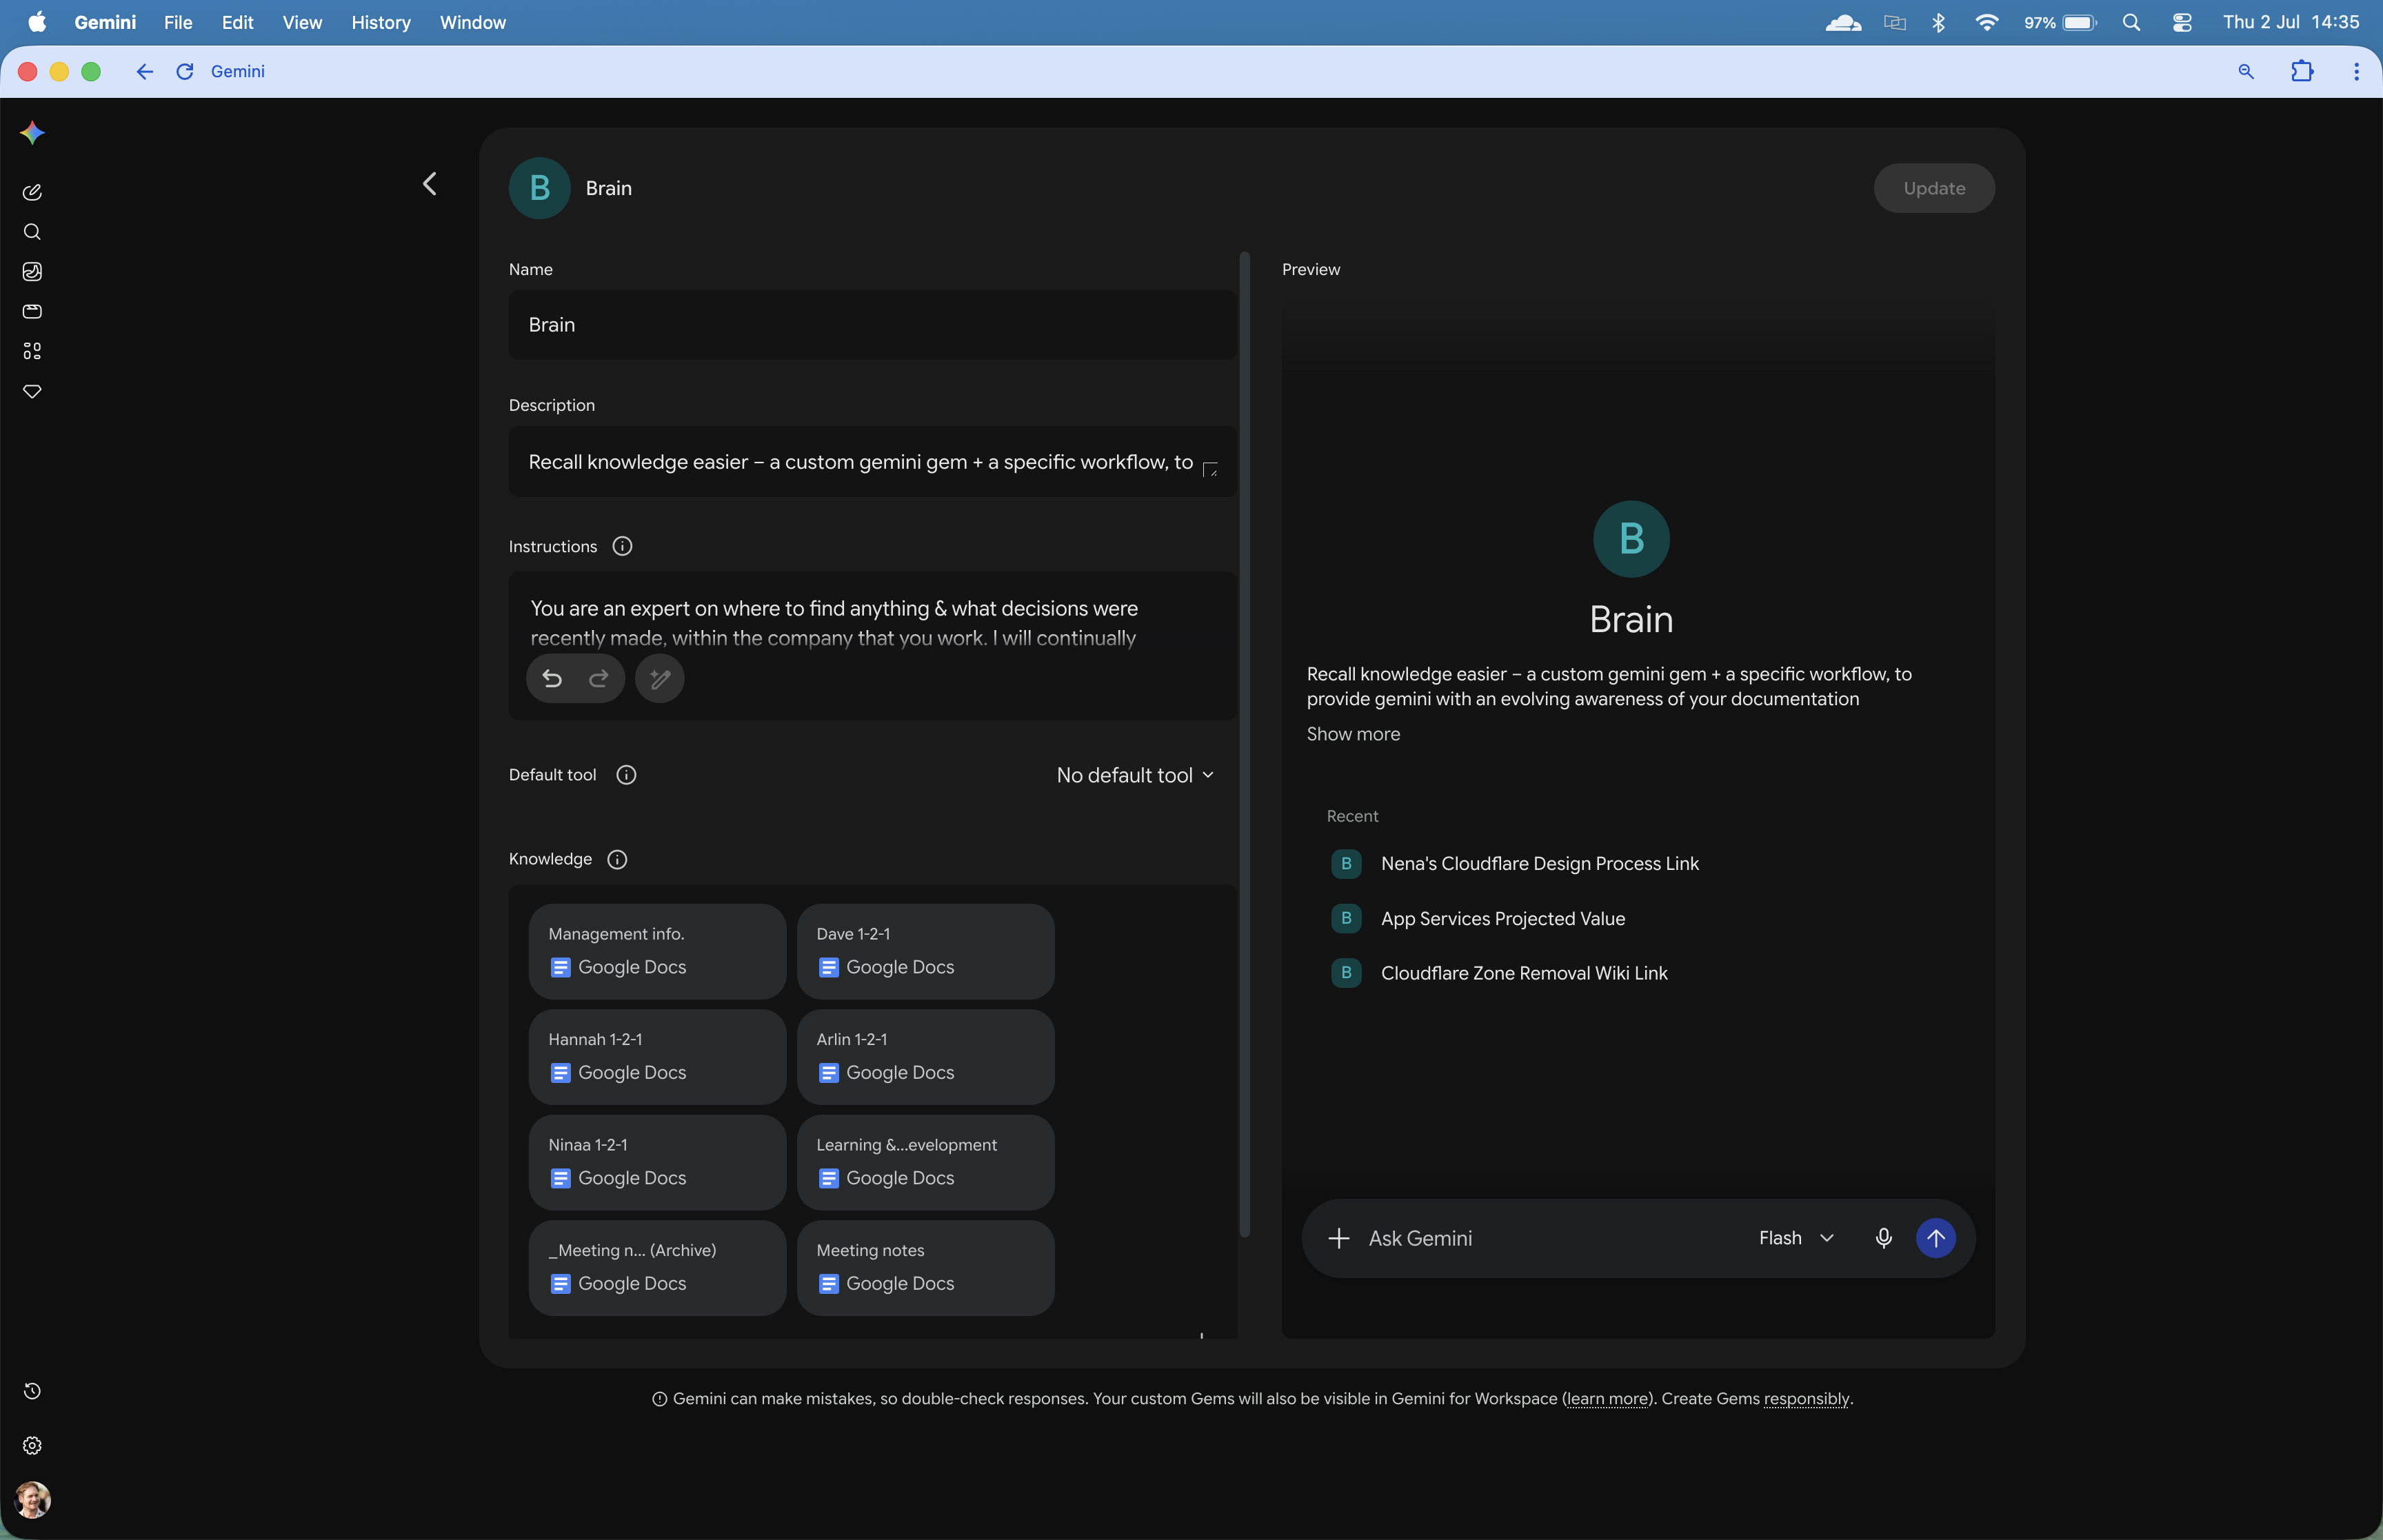
Task: Click the gem editor form scrollbar
Action: pyautogui.click(x=1245, y=744)
